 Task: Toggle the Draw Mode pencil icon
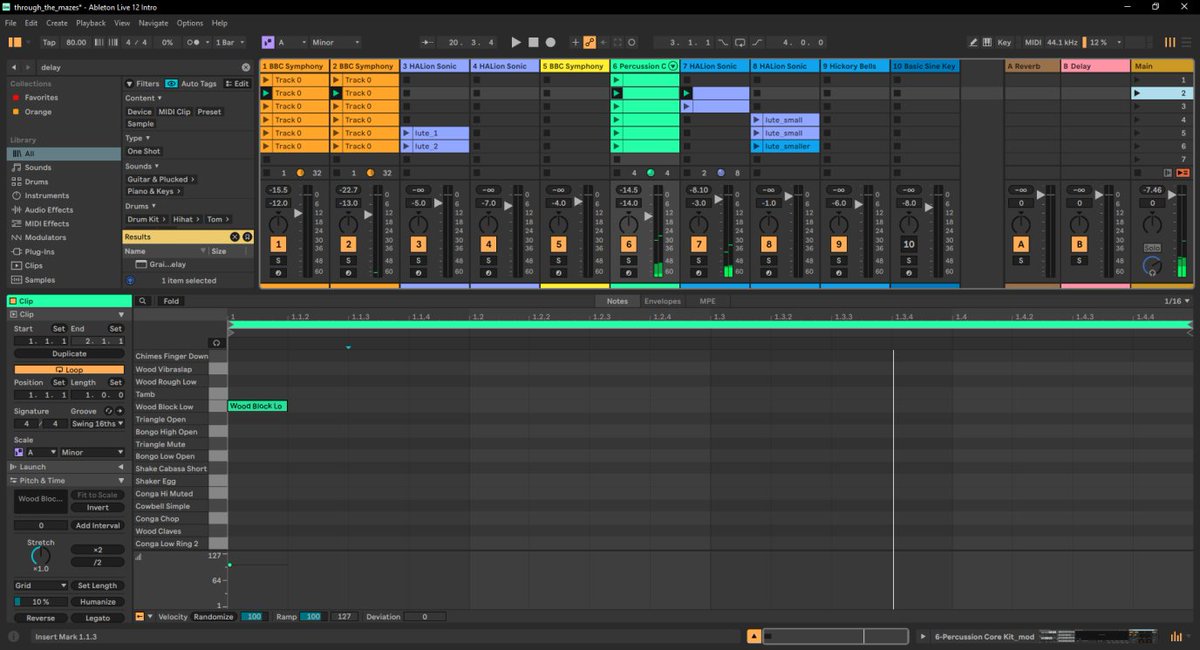point(974,42)
